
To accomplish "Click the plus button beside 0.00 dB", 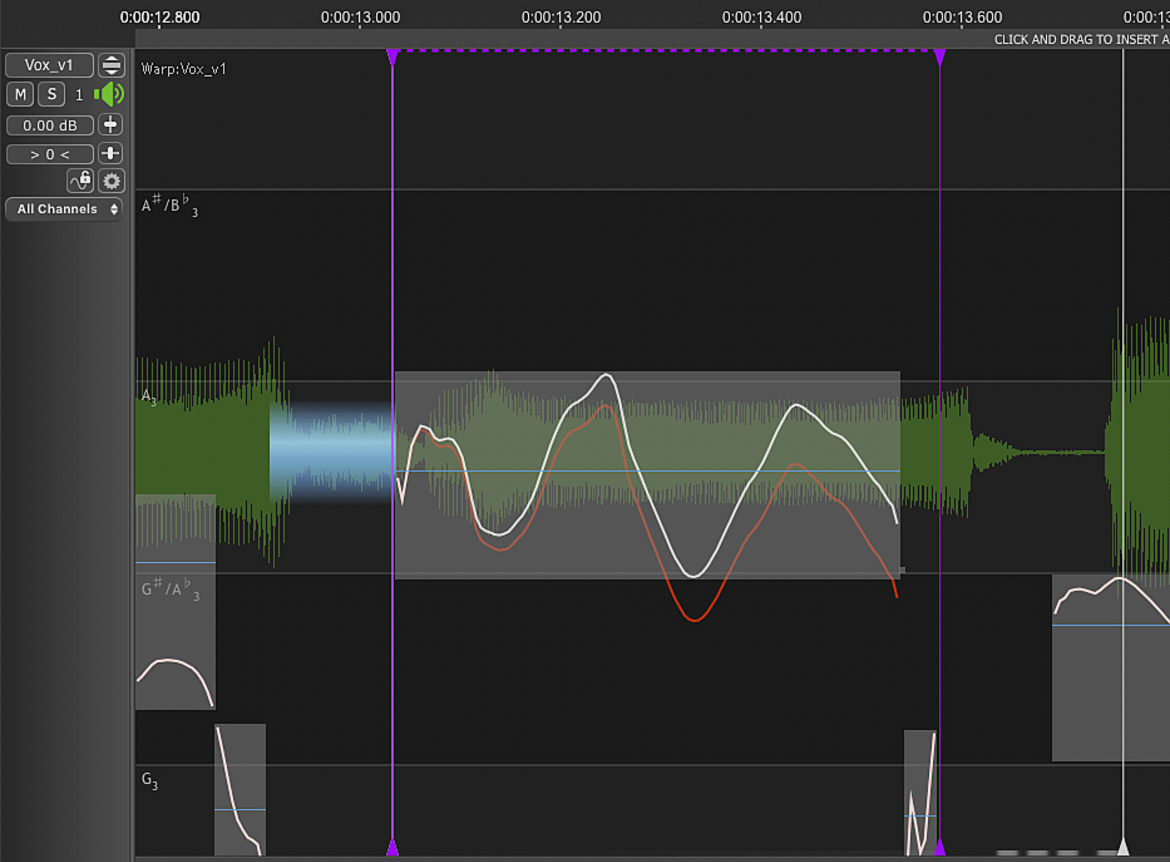I will pos(110,125).
